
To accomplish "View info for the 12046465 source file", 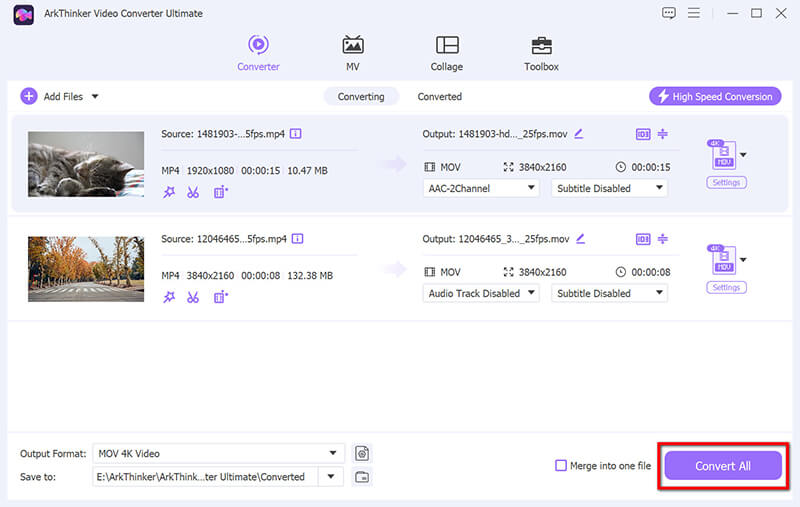I will pyautogui.click(x=297, y=239).
